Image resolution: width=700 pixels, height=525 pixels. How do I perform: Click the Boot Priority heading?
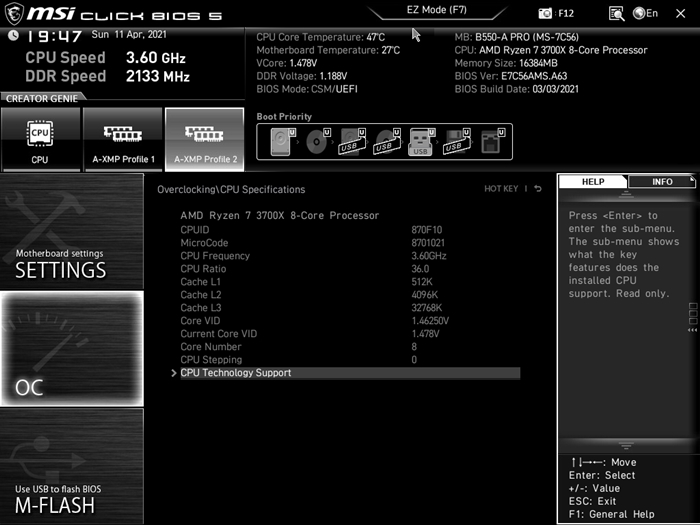point(284,117)
